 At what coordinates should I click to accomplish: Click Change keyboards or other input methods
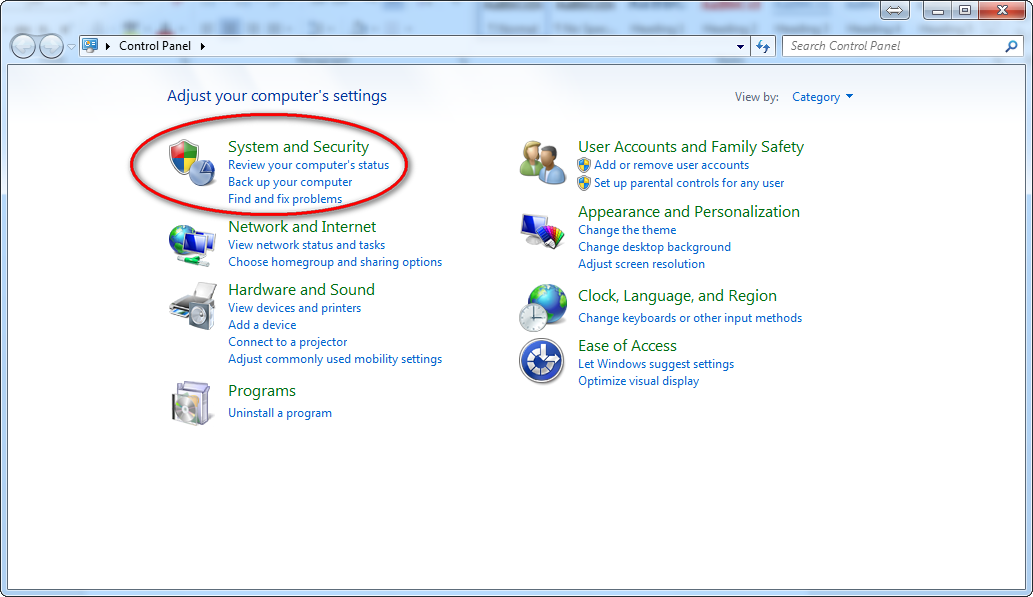pos(690,318)
